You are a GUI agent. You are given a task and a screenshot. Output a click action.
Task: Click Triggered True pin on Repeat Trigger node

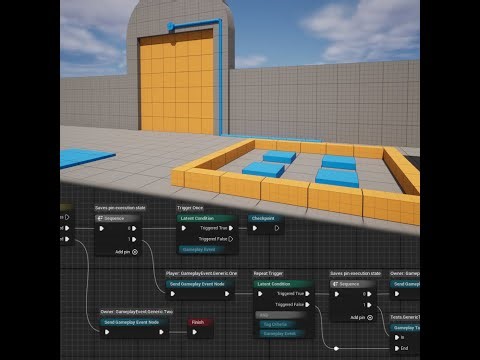tap(307, 294)
